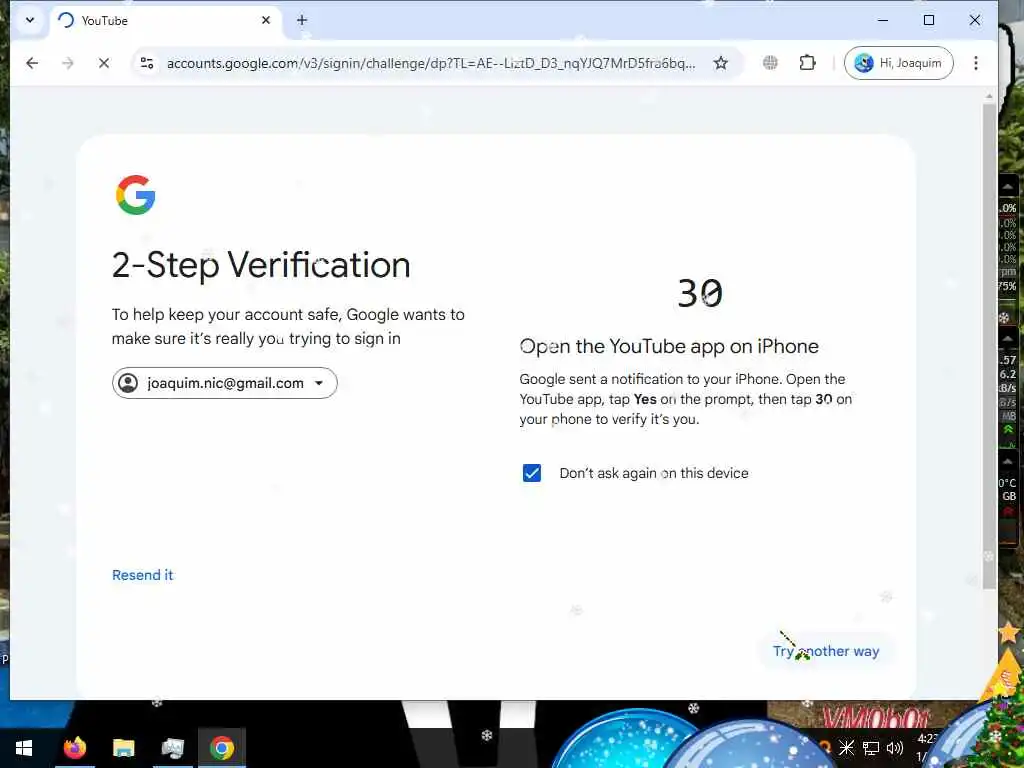Select the YouTube browser tab
Viewport: 1024px width, 768px height.
point(165,20)
